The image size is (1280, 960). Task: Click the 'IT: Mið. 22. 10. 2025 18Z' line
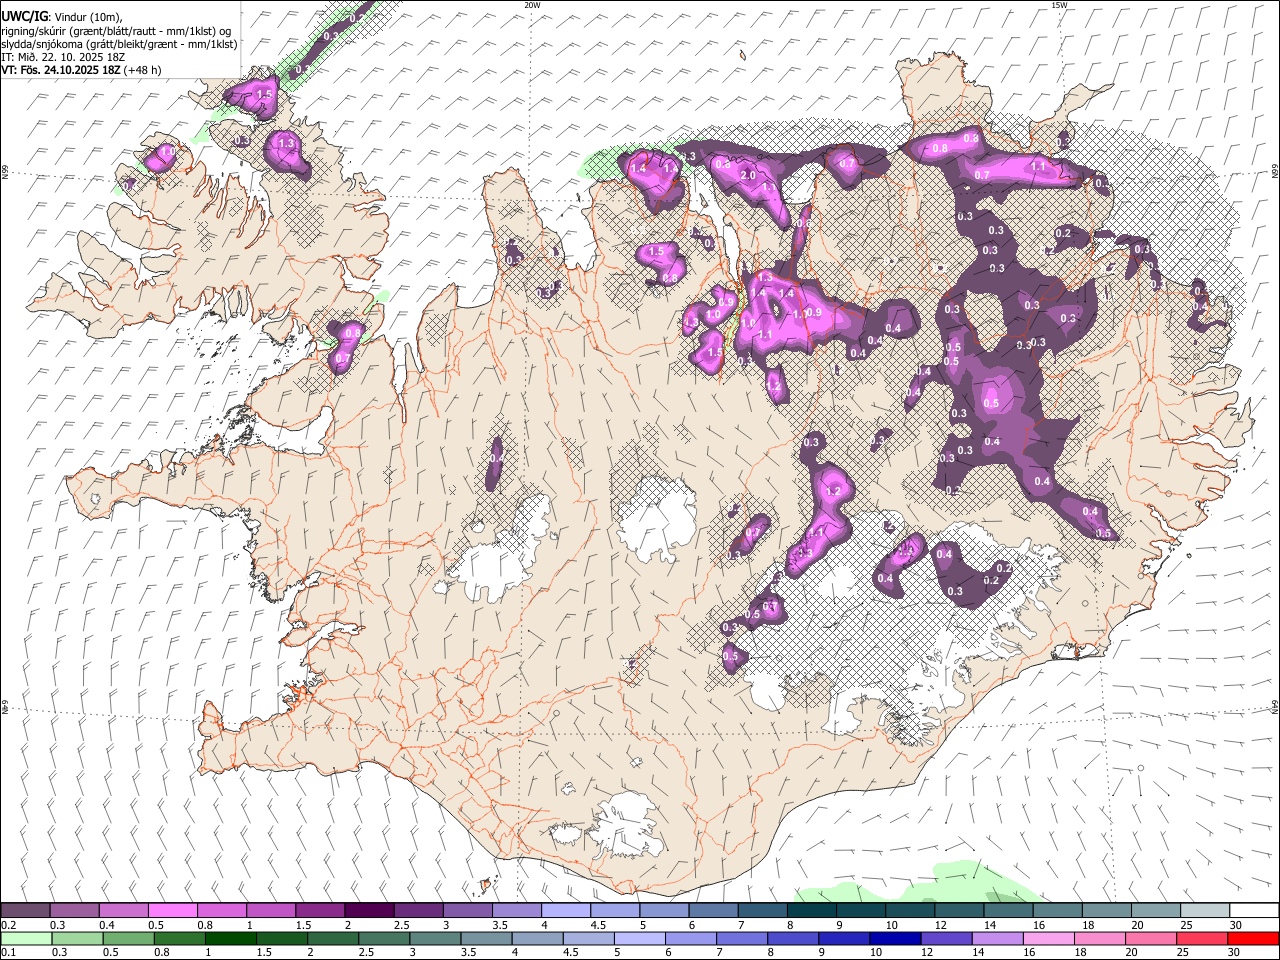coord(63,57)
